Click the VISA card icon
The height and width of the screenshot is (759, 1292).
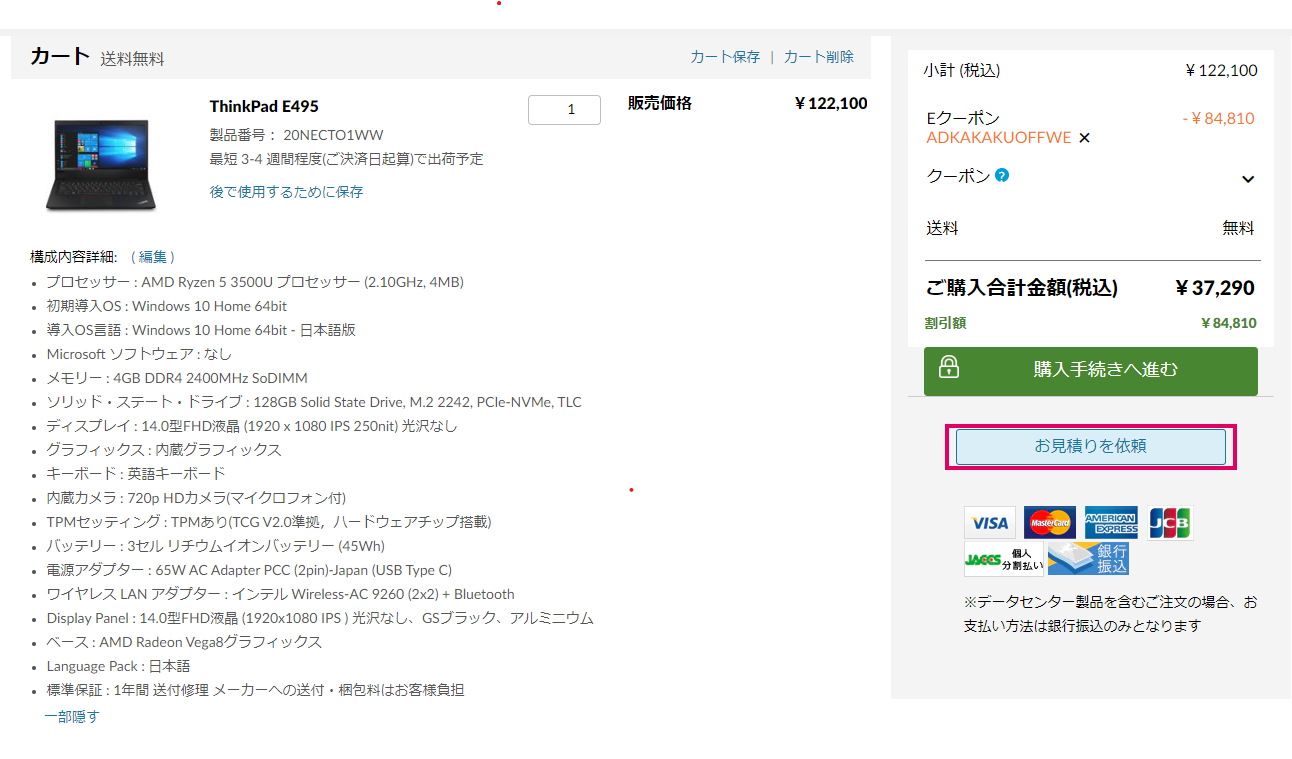point(990,523)
